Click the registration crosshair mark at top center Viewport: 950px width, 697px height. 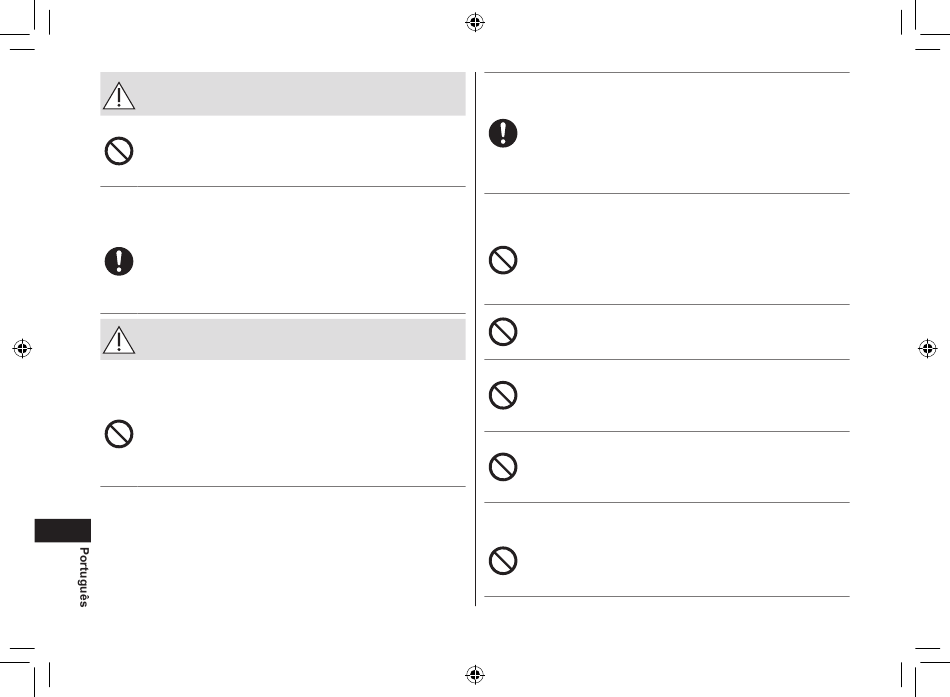point(475,22)
